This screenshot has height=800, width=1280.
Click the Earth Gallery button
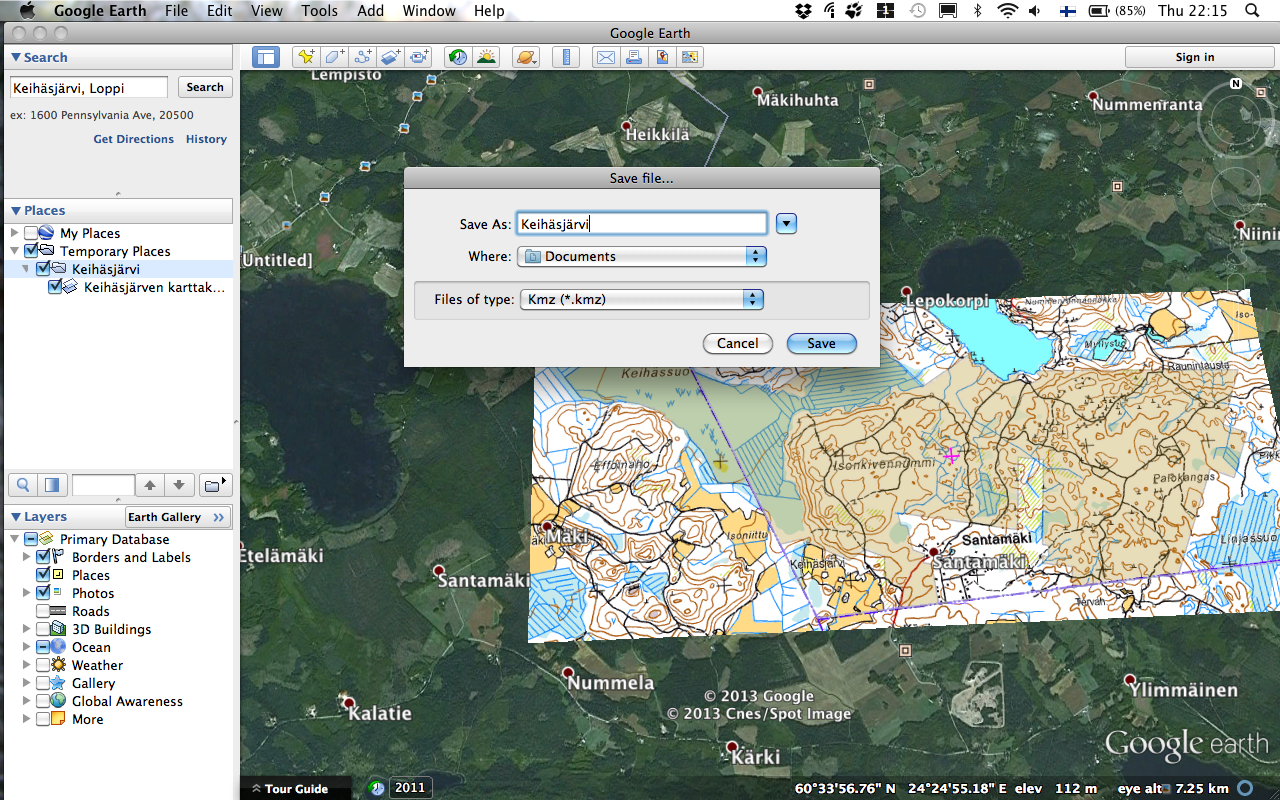point(178,517)
